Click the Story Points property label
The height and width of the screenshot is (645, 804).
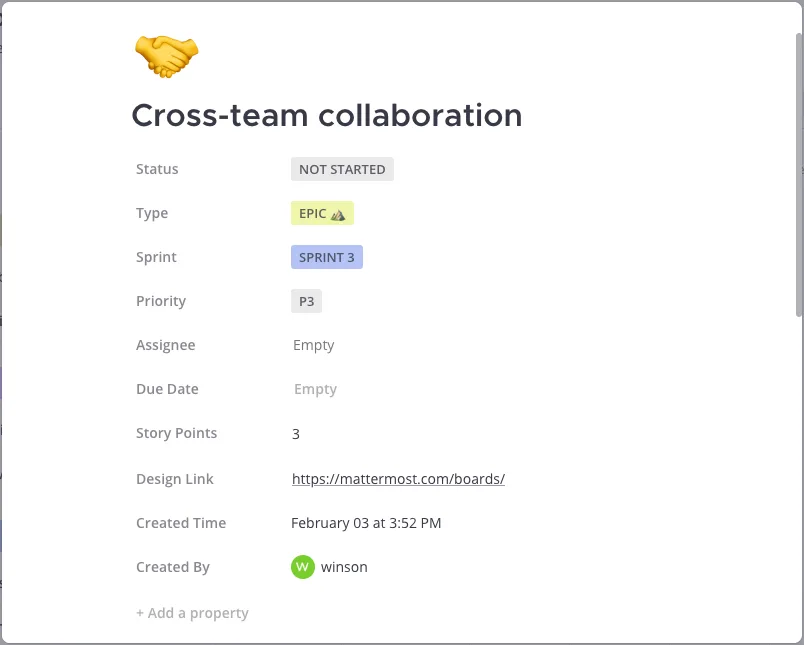176,433
